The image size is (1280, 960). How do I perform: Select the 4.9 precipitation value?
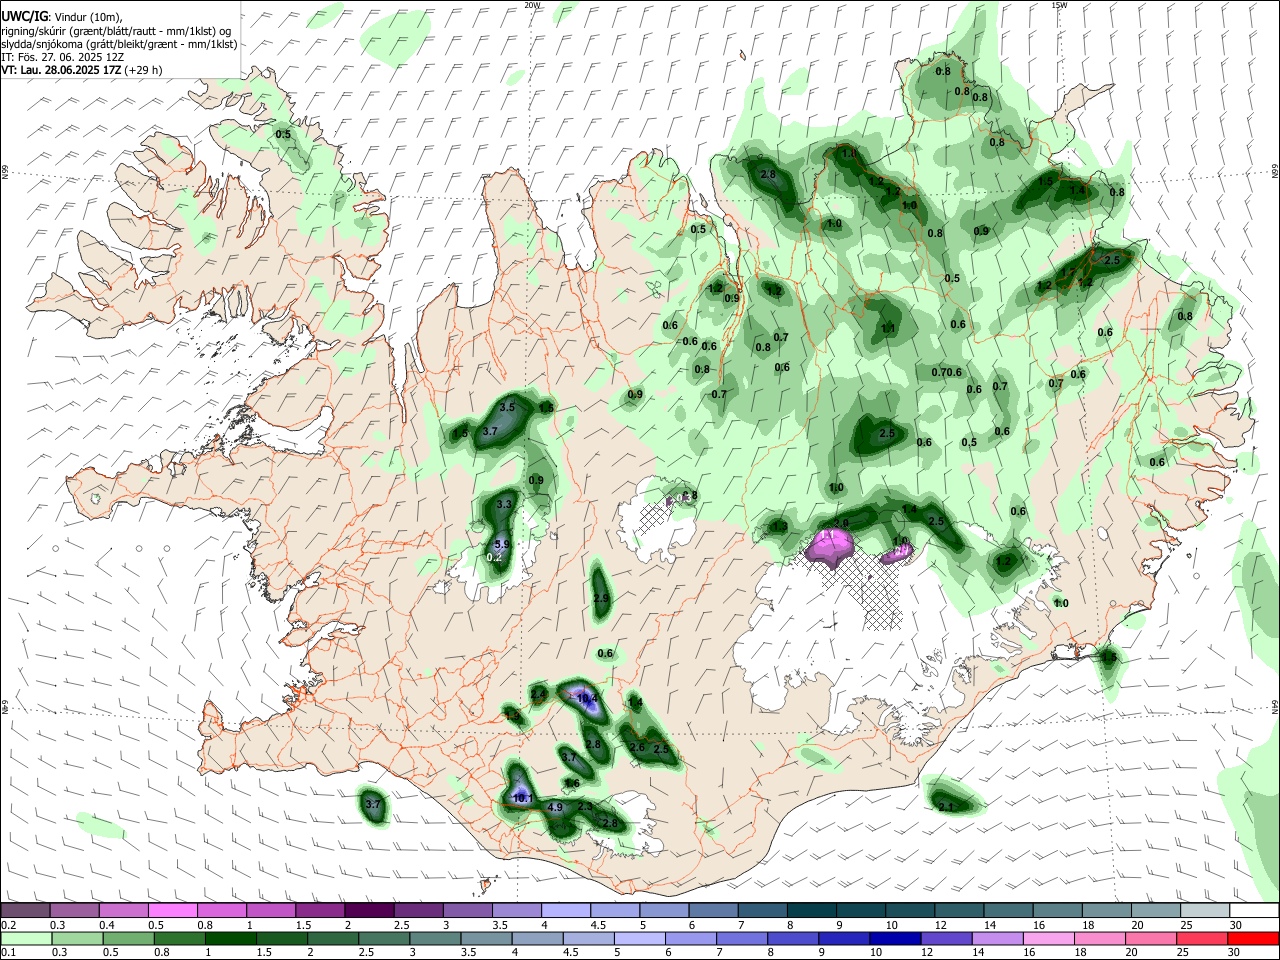click(556, 807)
